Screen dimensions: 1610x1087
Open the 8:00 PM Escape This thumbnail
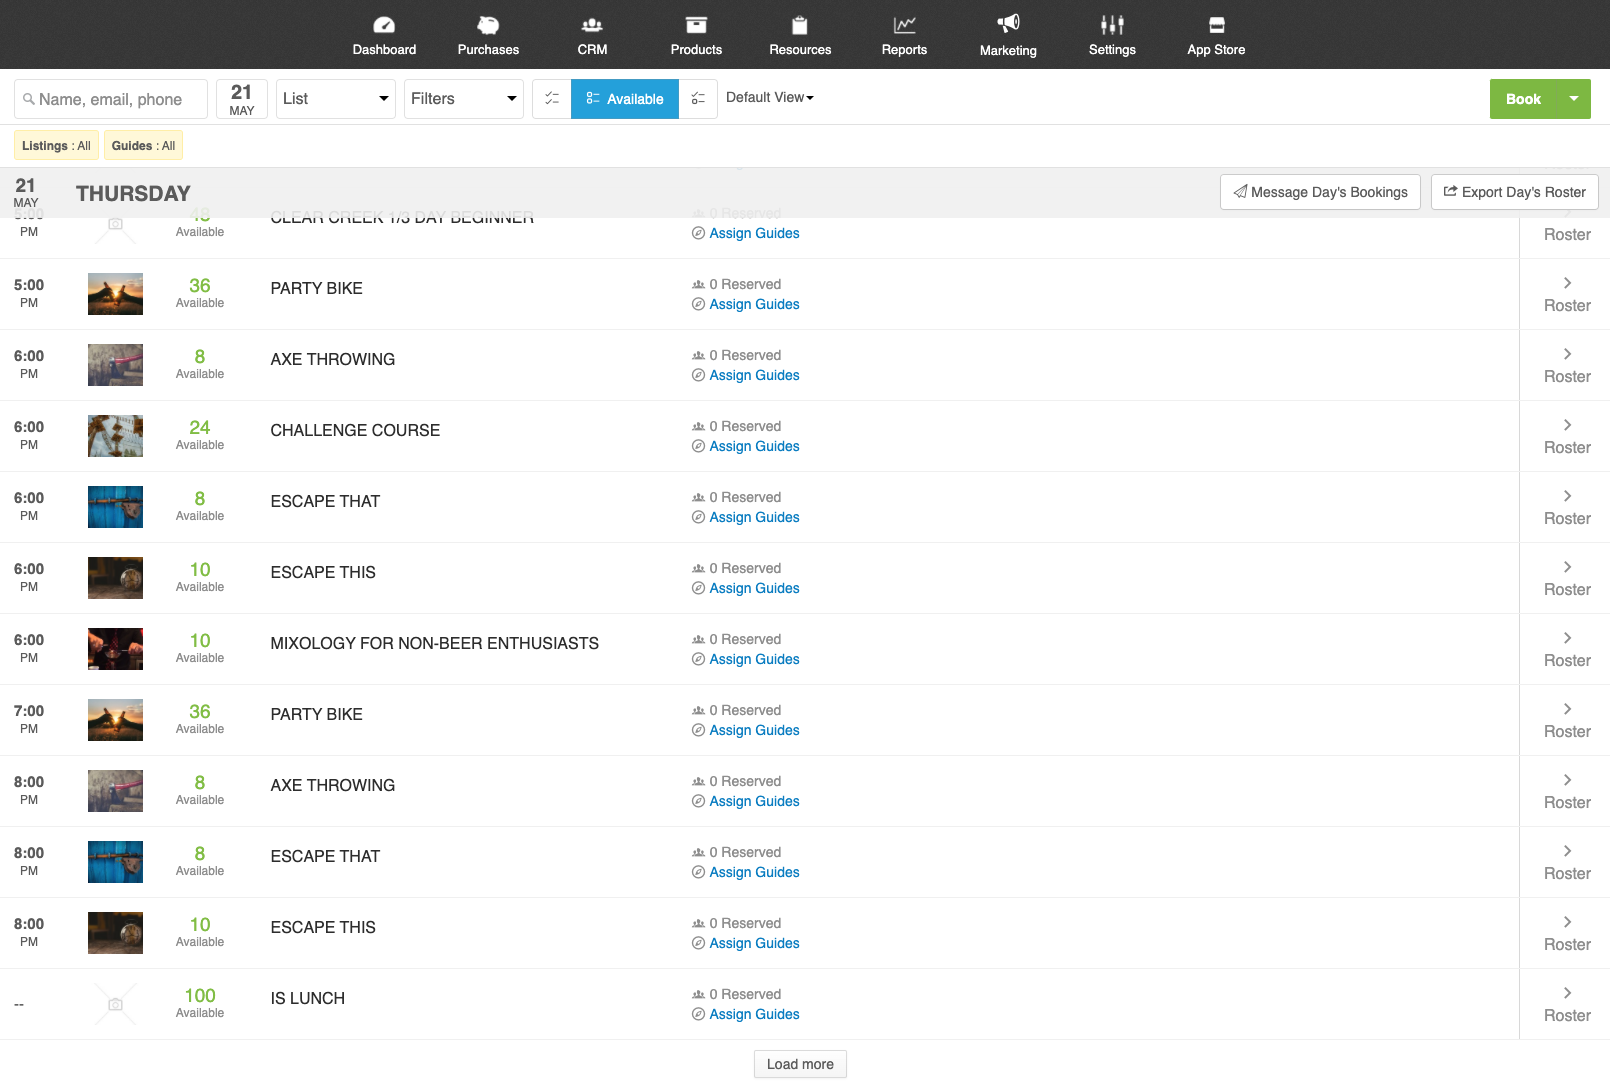[115, 933]
